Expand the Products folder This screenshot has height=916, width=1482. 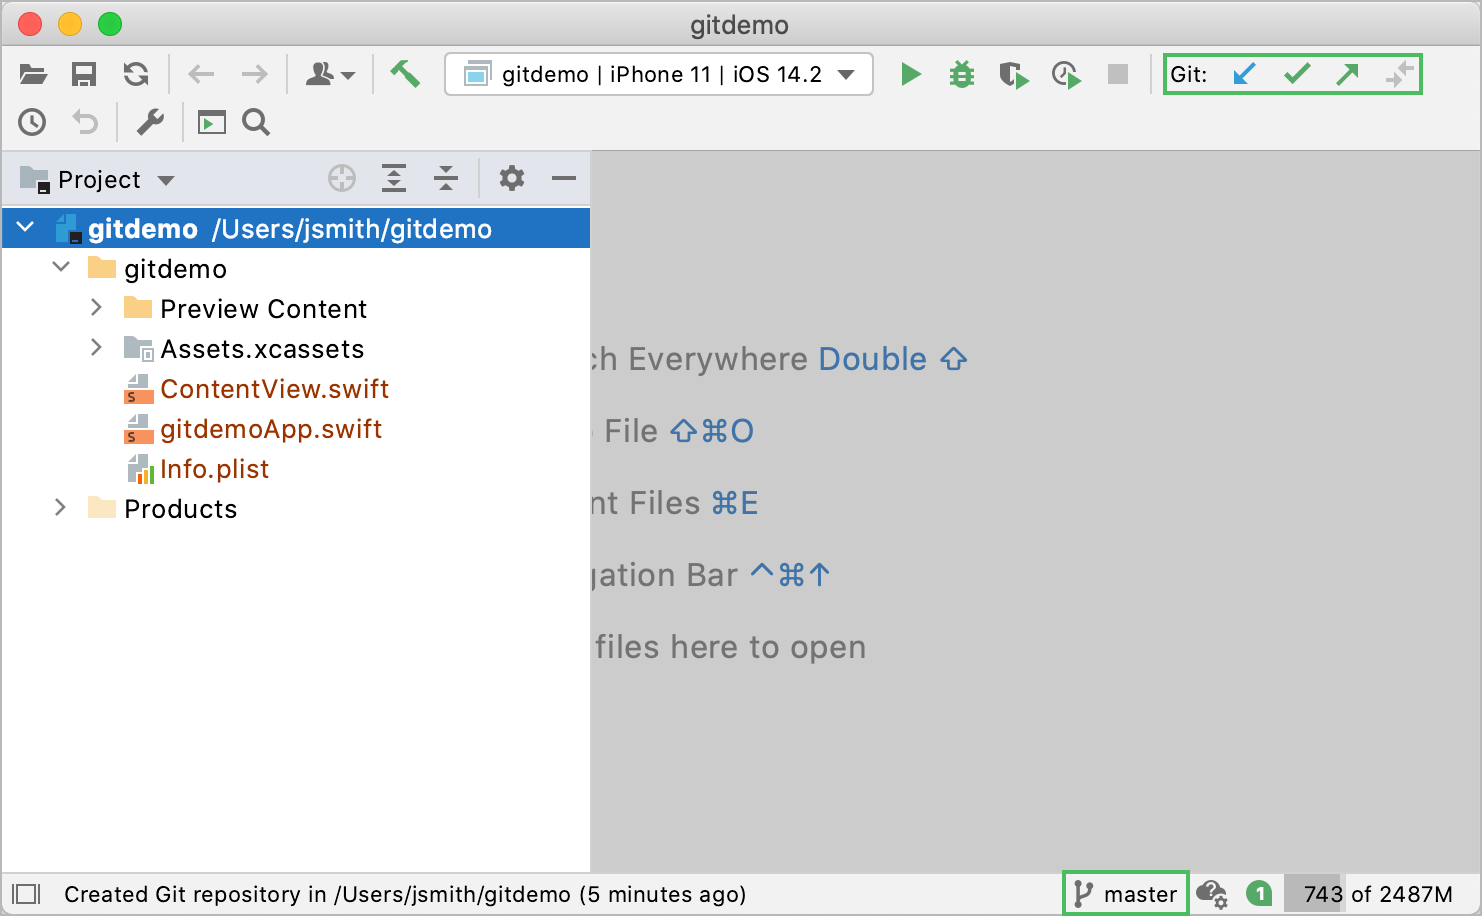61,508
